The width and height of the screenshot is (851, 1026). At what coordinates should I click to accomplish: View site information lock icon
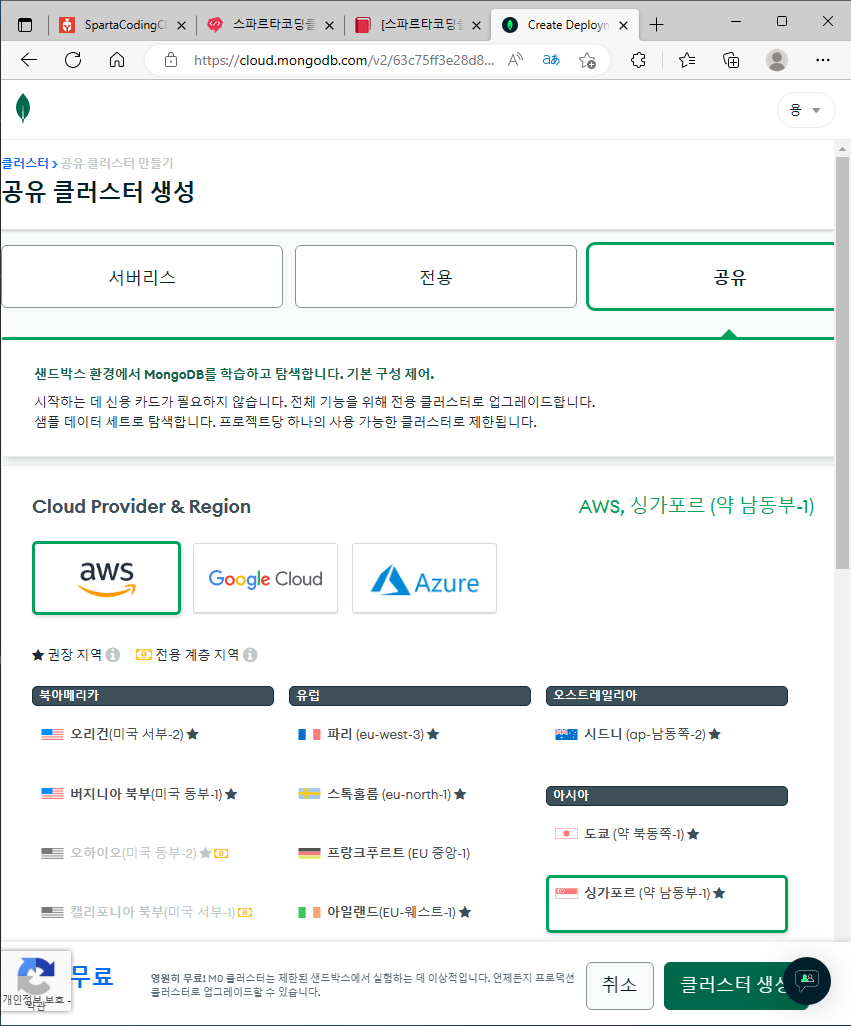171,60
